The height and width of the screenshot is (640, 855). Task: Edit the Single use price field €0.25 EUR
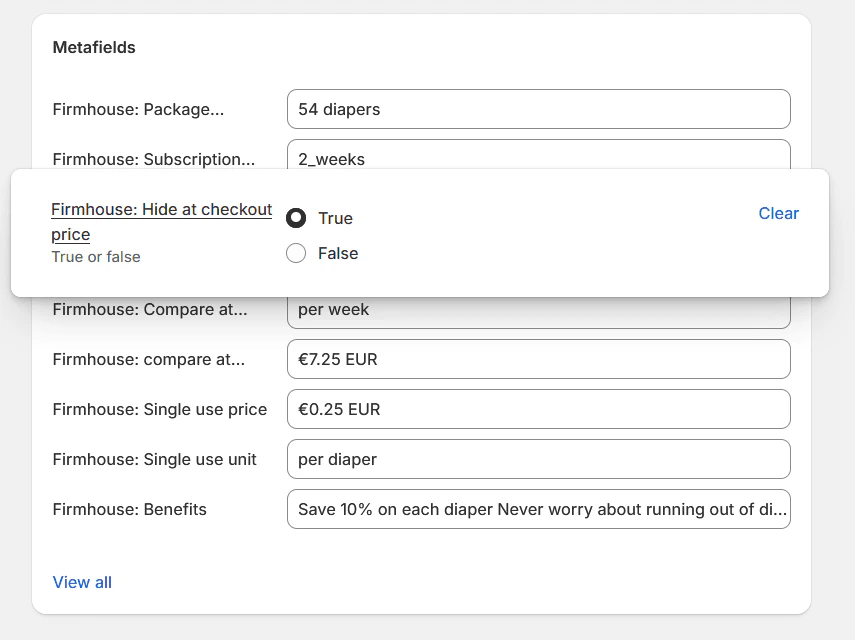(539, 409)
